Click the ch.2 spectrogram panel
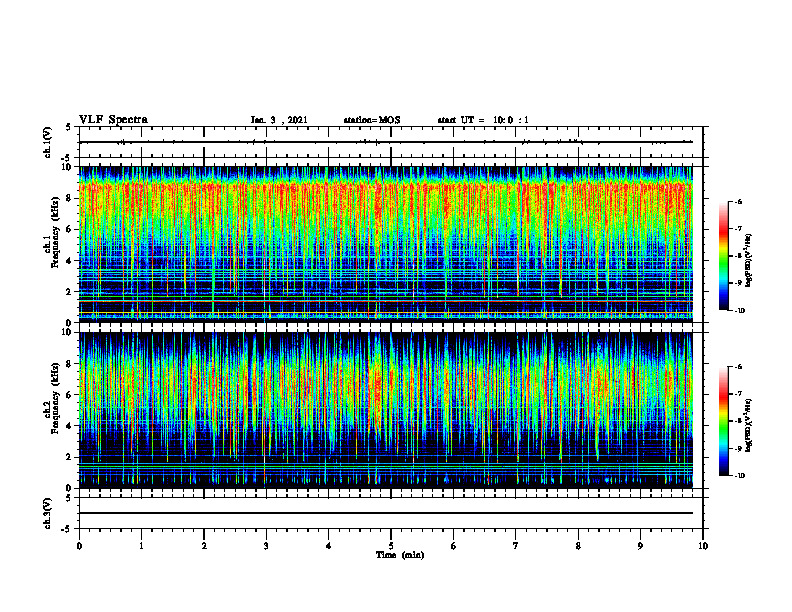The height and width of the screenshot is (612, 792). click(x=386, y=410)
